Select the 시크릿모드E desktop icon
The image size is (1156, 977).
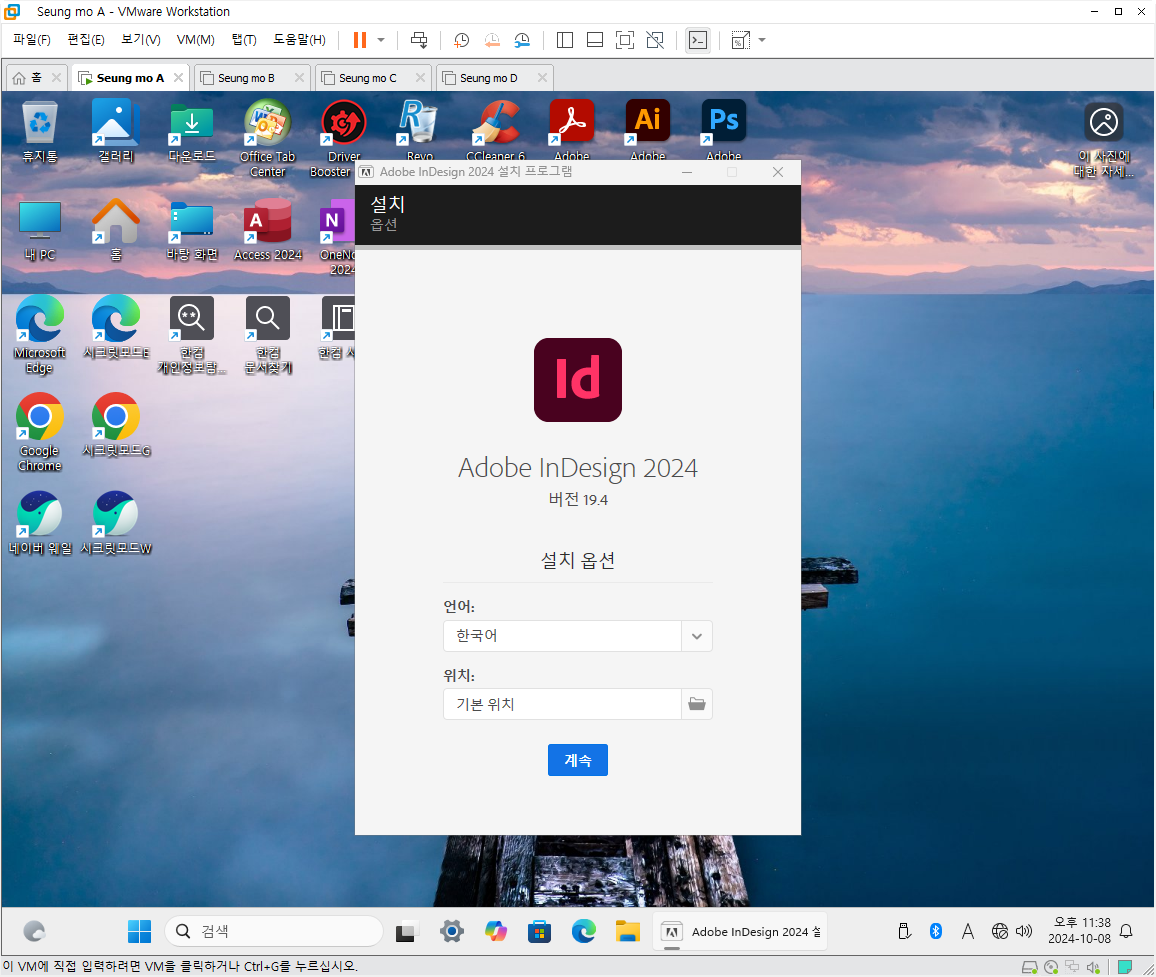click(116, 328)
